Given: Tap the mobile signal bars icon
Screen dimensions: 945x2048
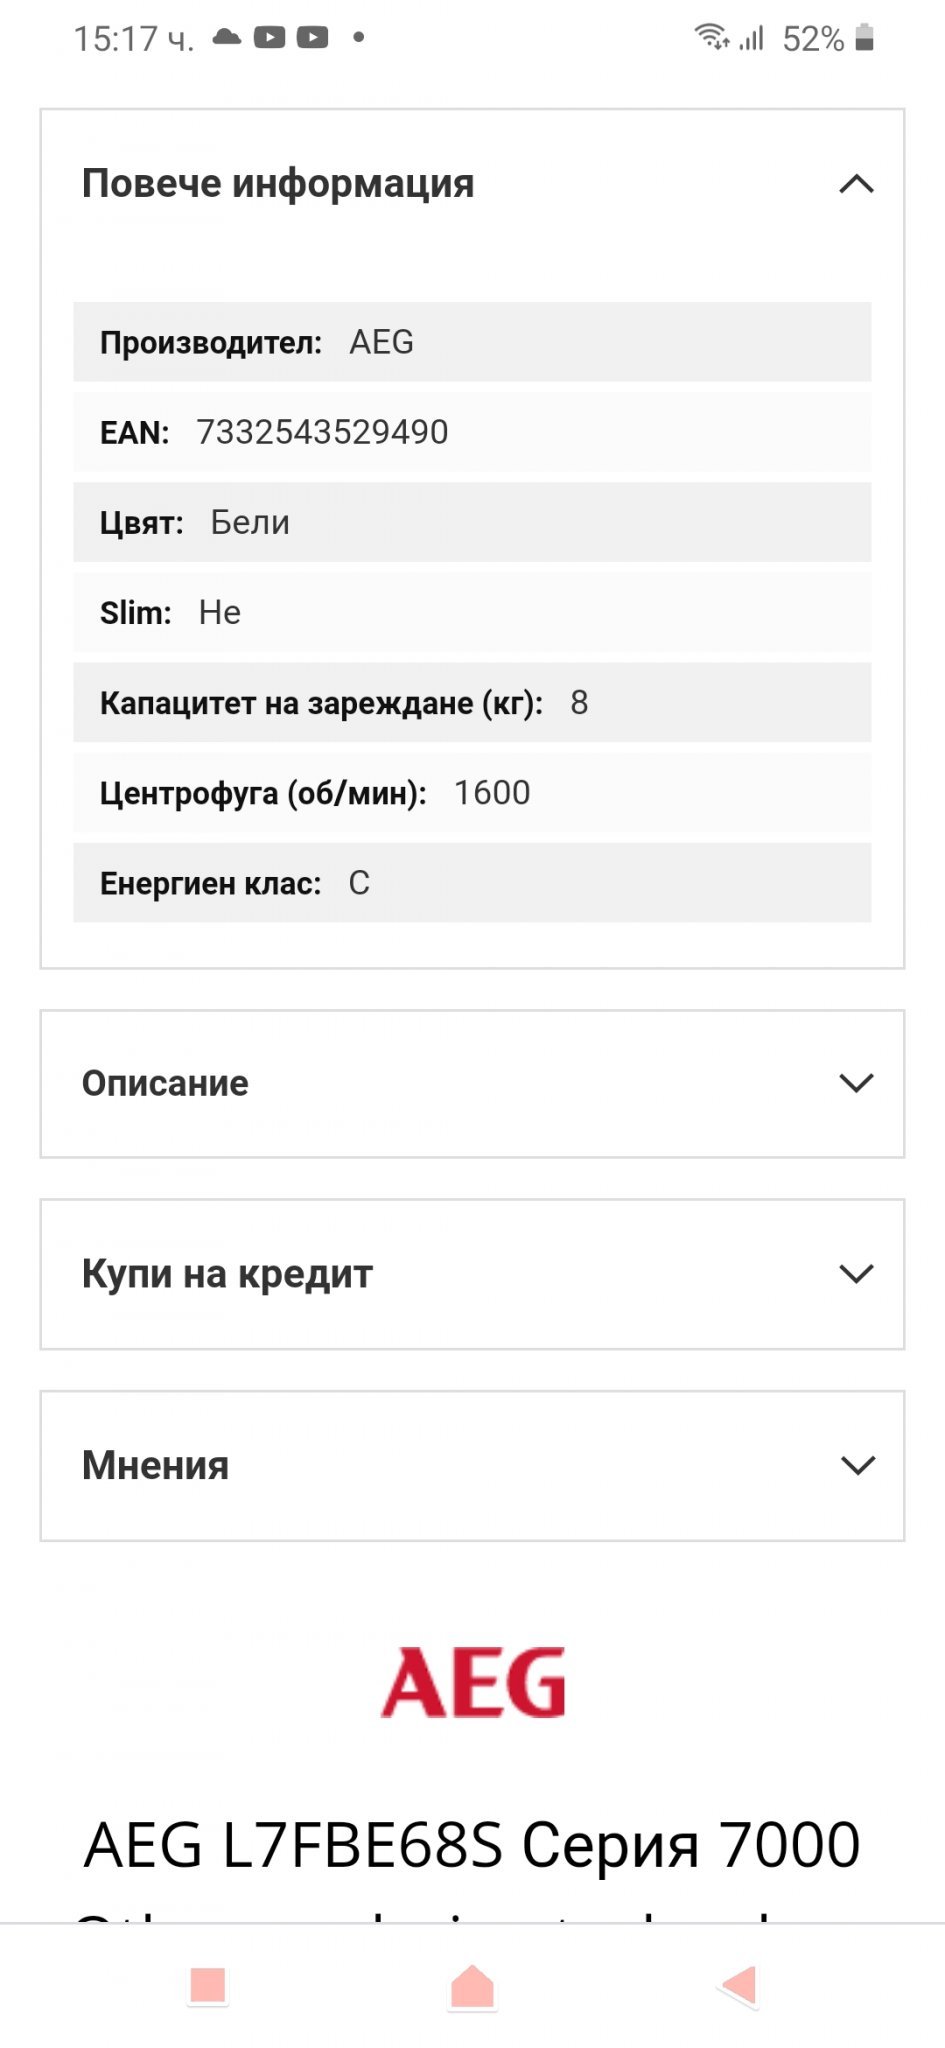Looking at the screenshot, I should click(752, 38).
